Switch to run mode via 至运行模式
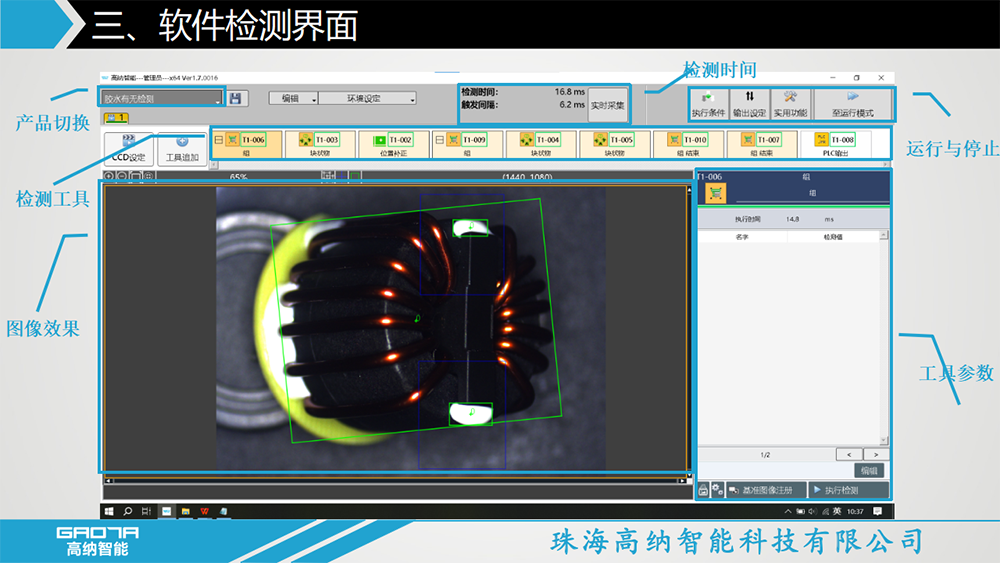The height and width of the screenshot is (563, 1000). point(852,104)
